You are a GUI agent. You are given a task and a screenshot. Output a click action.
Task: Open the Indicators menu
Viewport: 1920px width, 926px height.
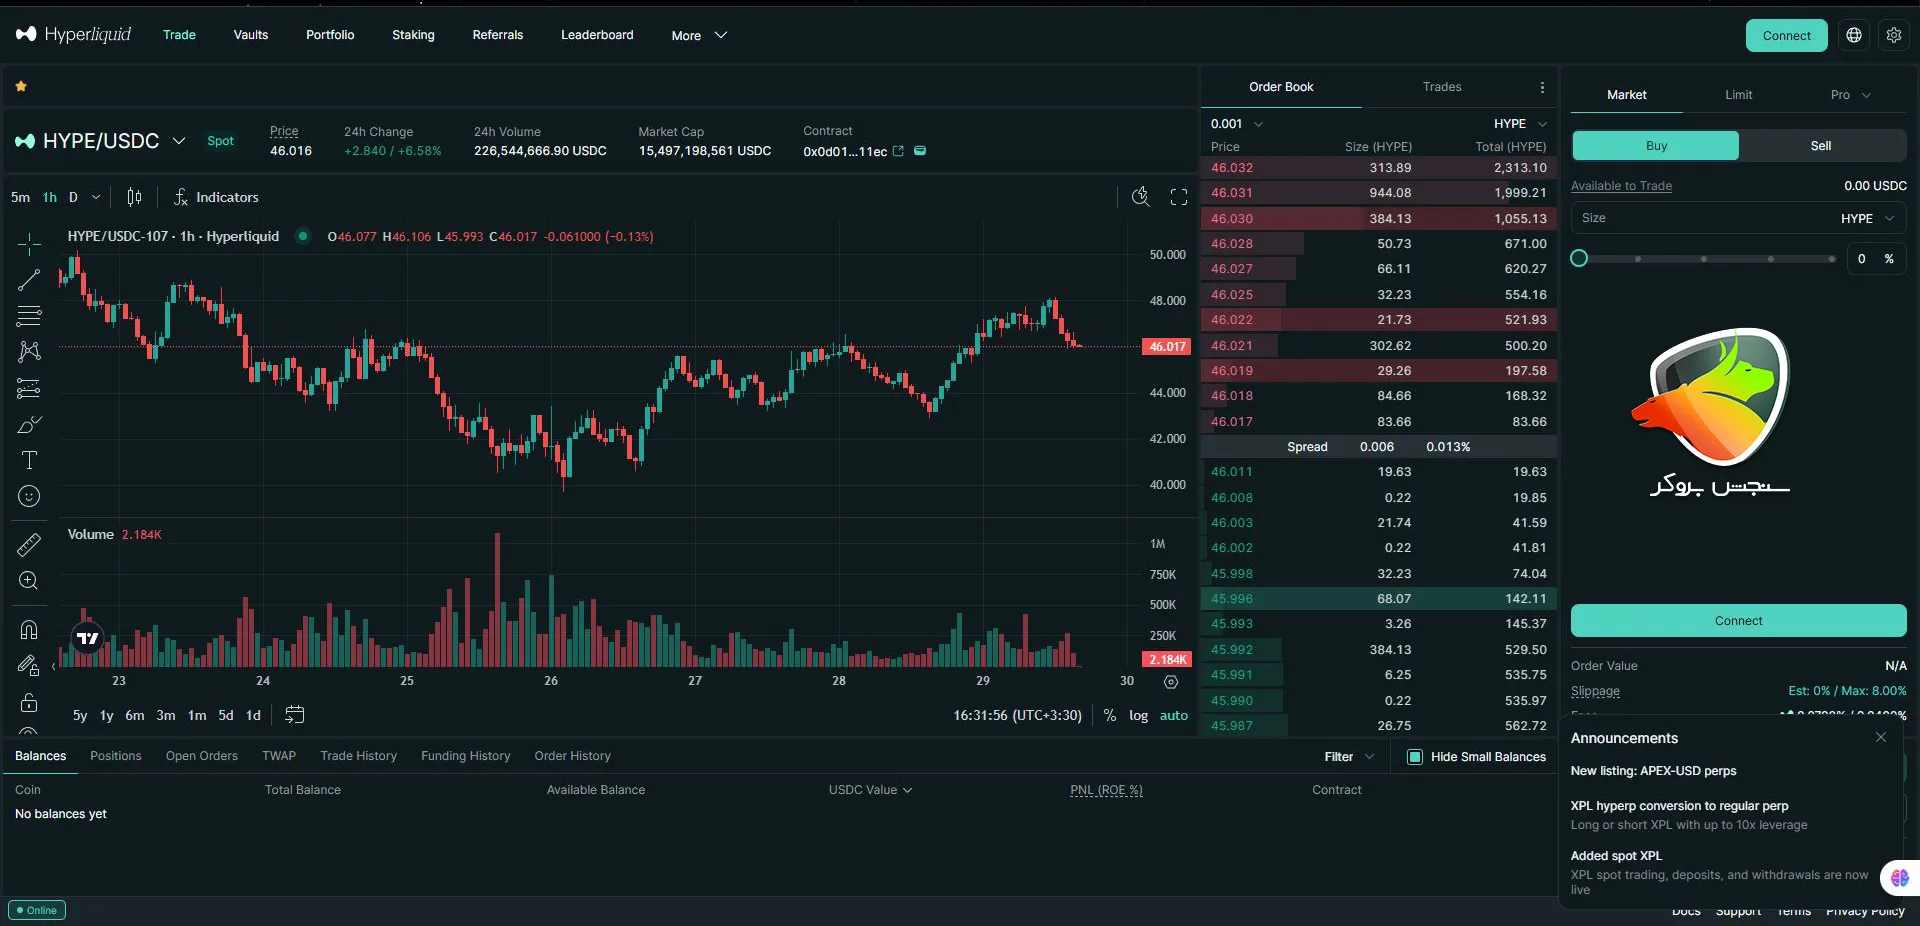point(216,197)
